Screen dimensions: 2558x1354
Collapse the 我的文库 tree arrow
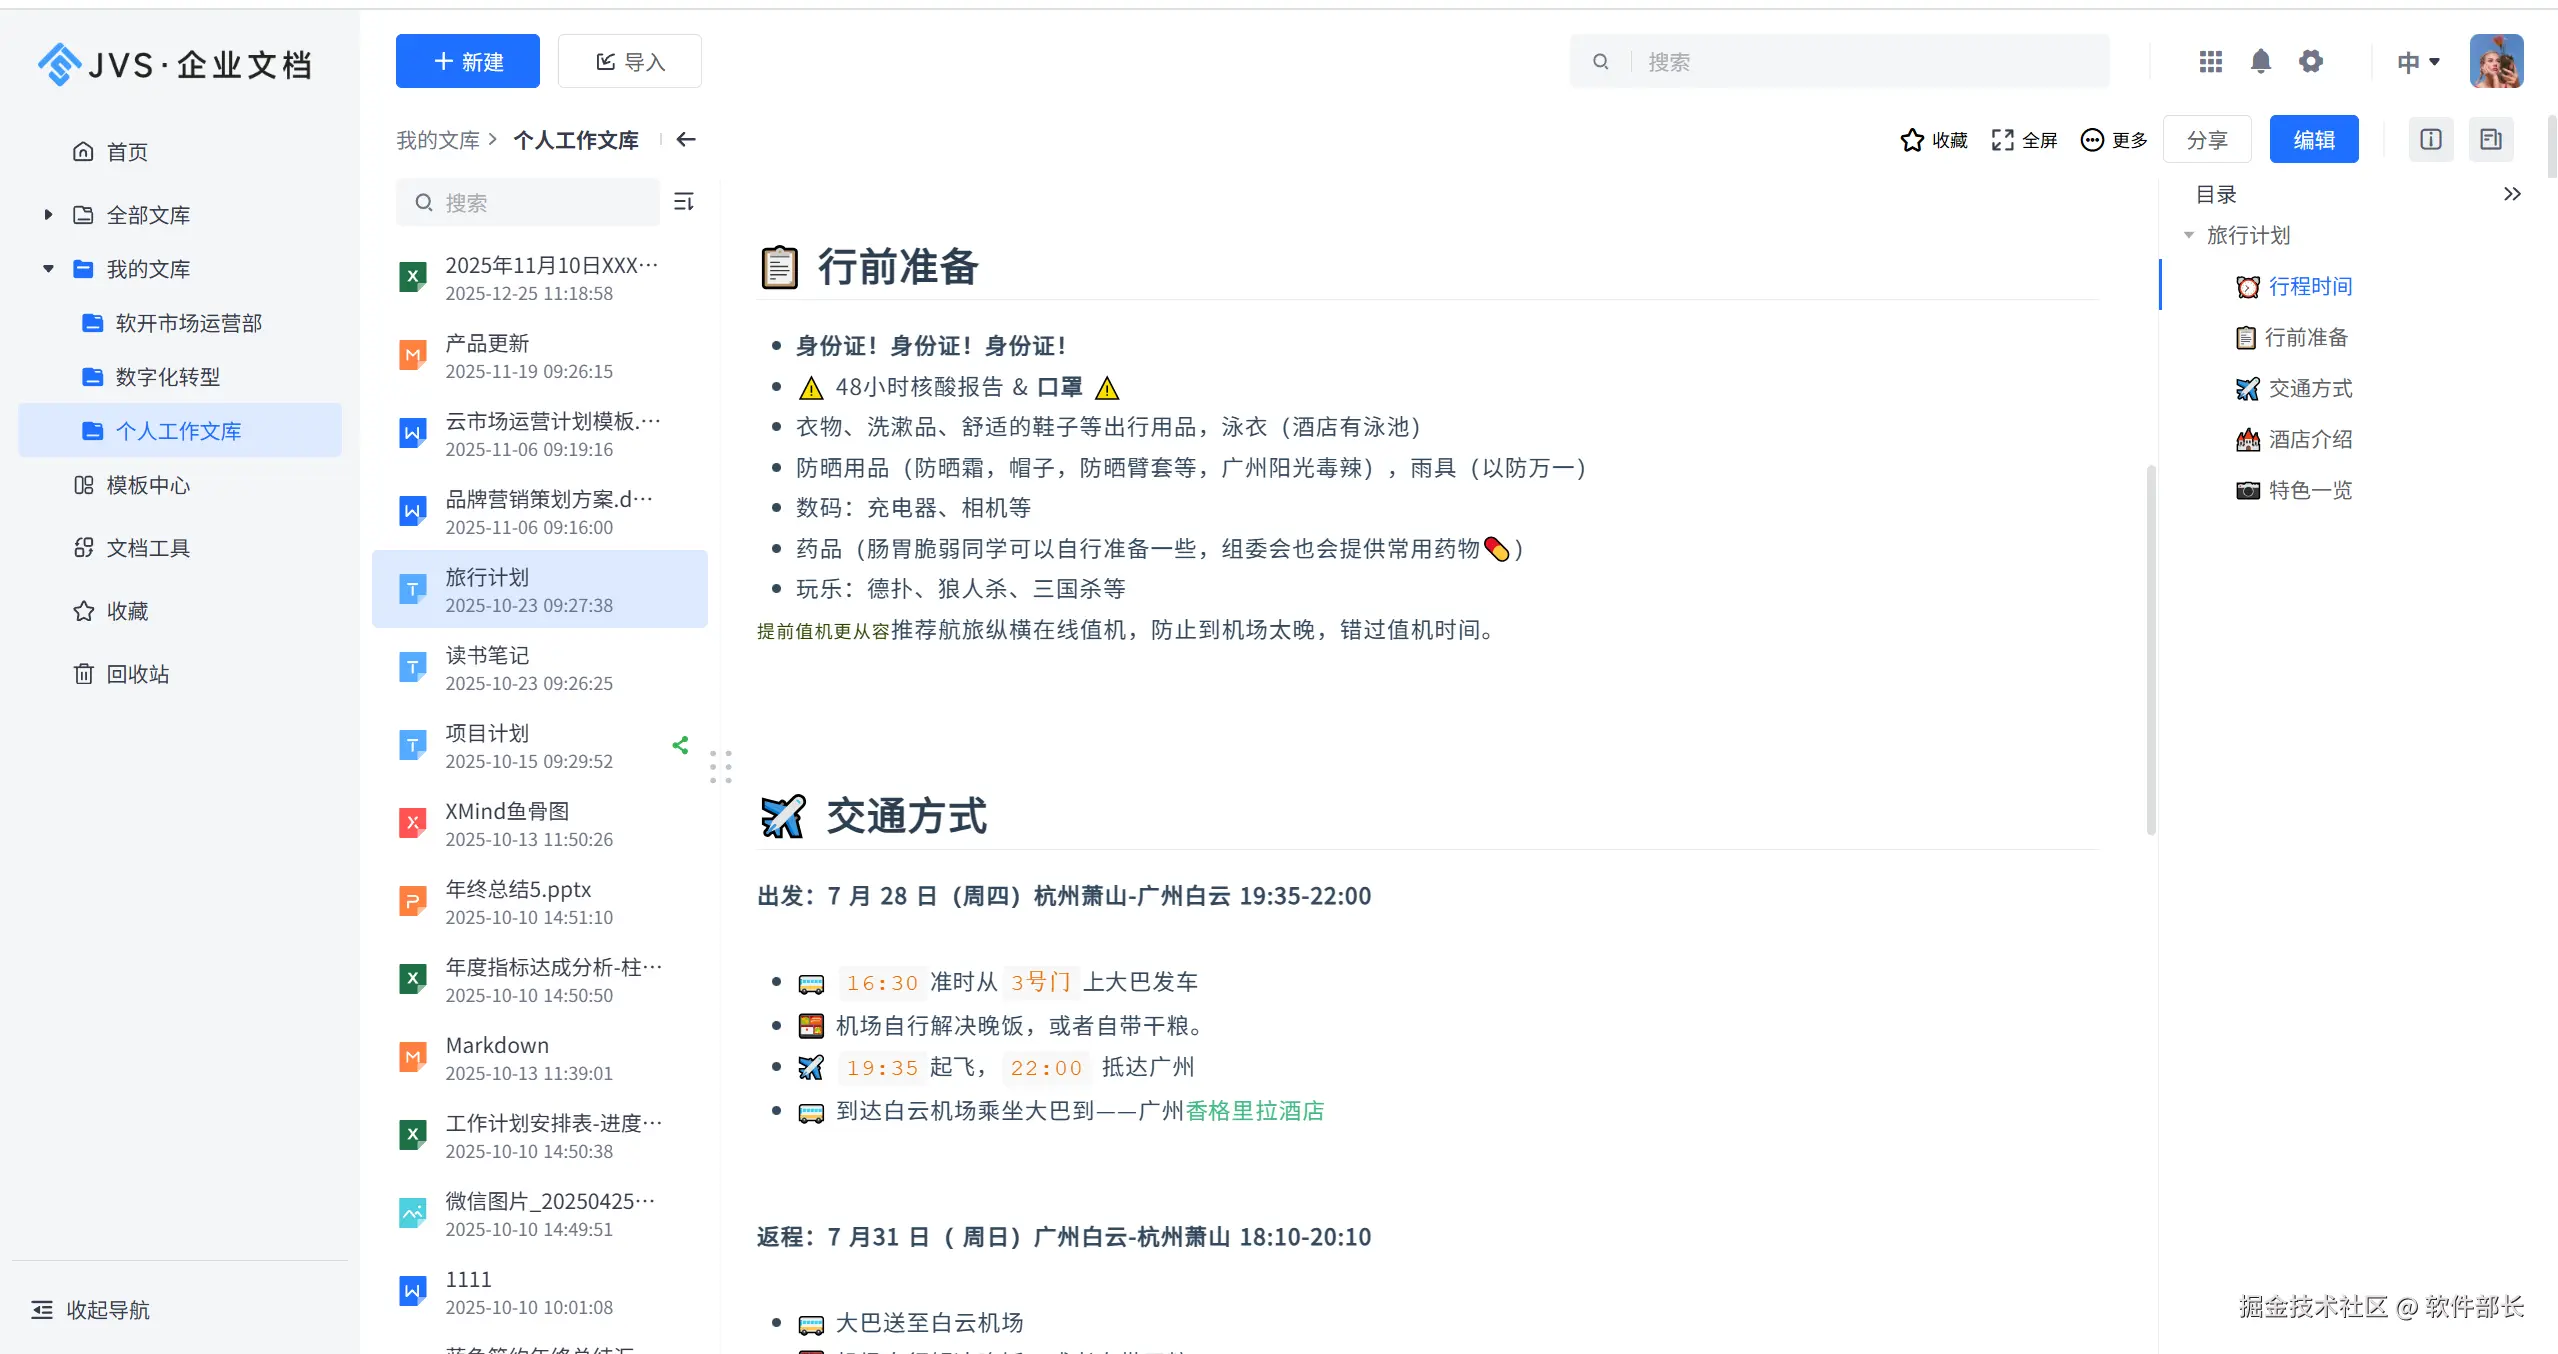click(48, 269)
